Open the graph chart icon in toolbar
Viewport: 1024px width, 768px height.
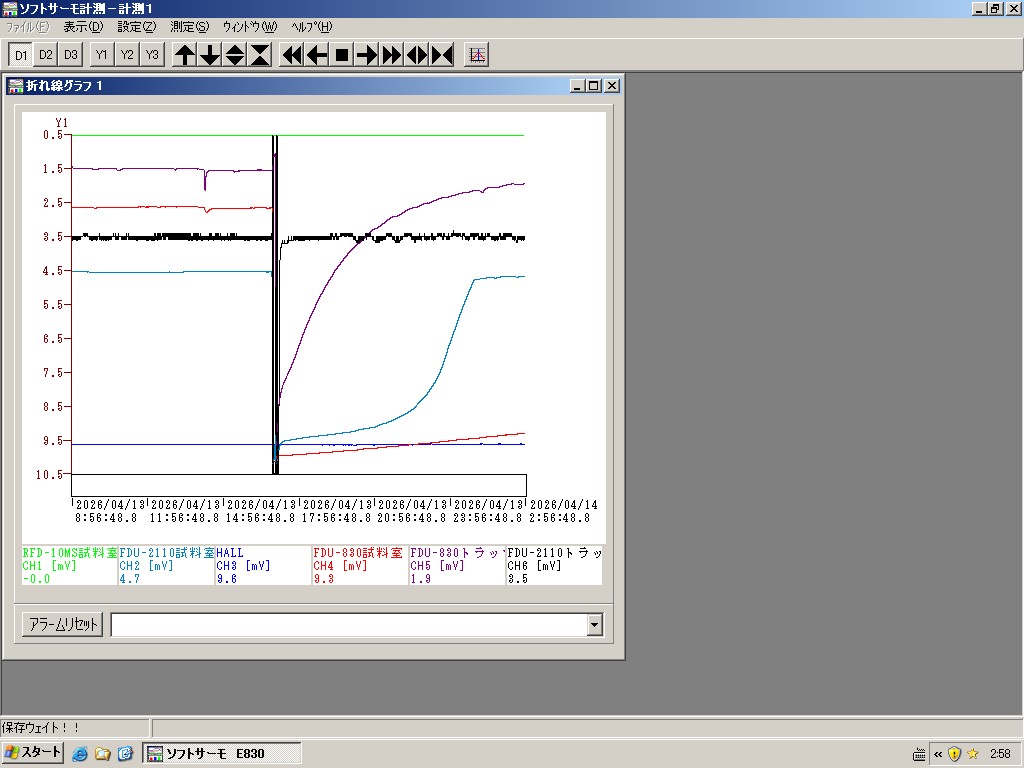(477, 55)
